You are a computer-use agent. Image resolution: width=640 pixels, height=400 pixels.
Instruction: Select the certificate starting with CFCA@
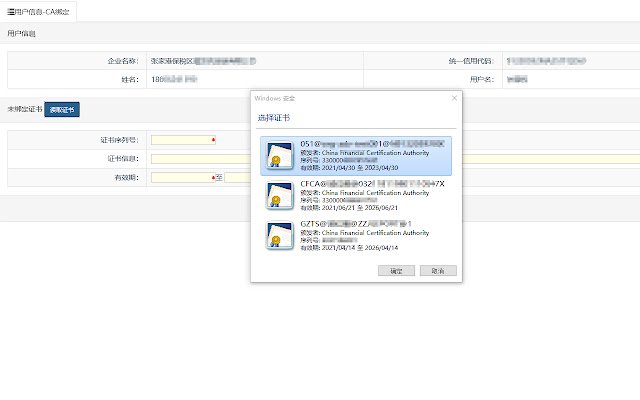[356, 196]
